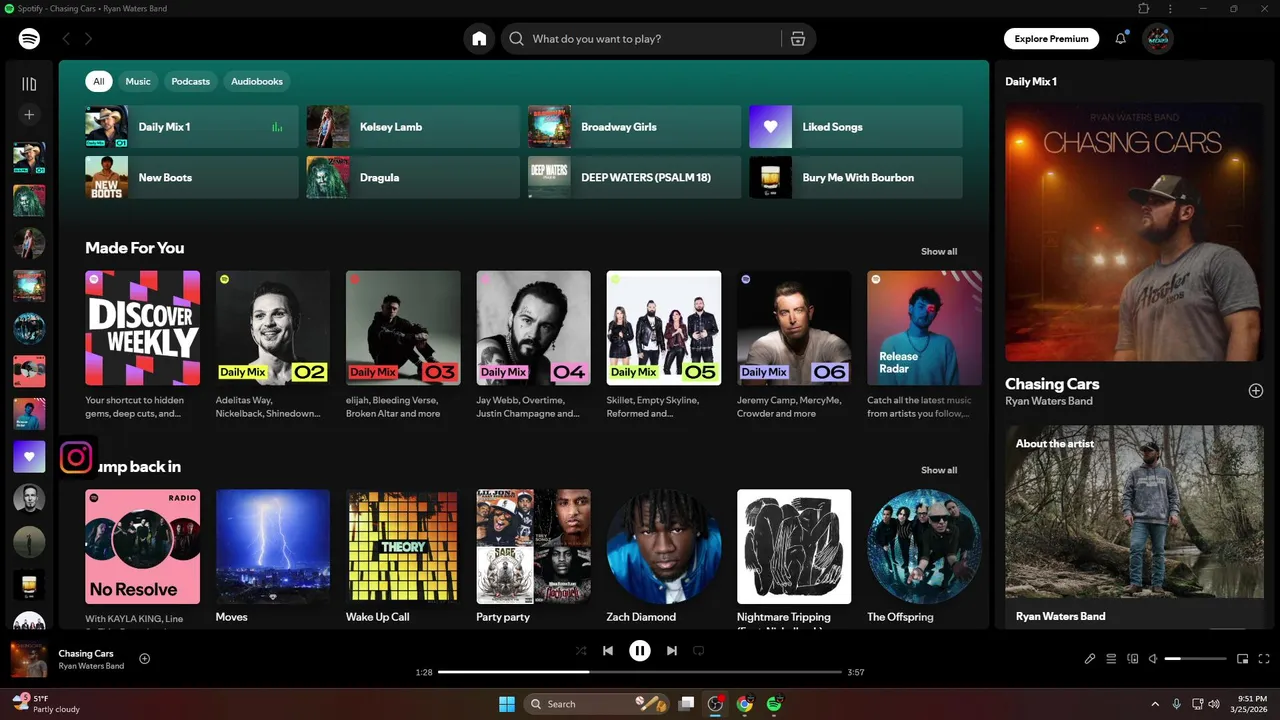Skip to the next track
The image size is (1280, 720).
(x=672, y=651)
